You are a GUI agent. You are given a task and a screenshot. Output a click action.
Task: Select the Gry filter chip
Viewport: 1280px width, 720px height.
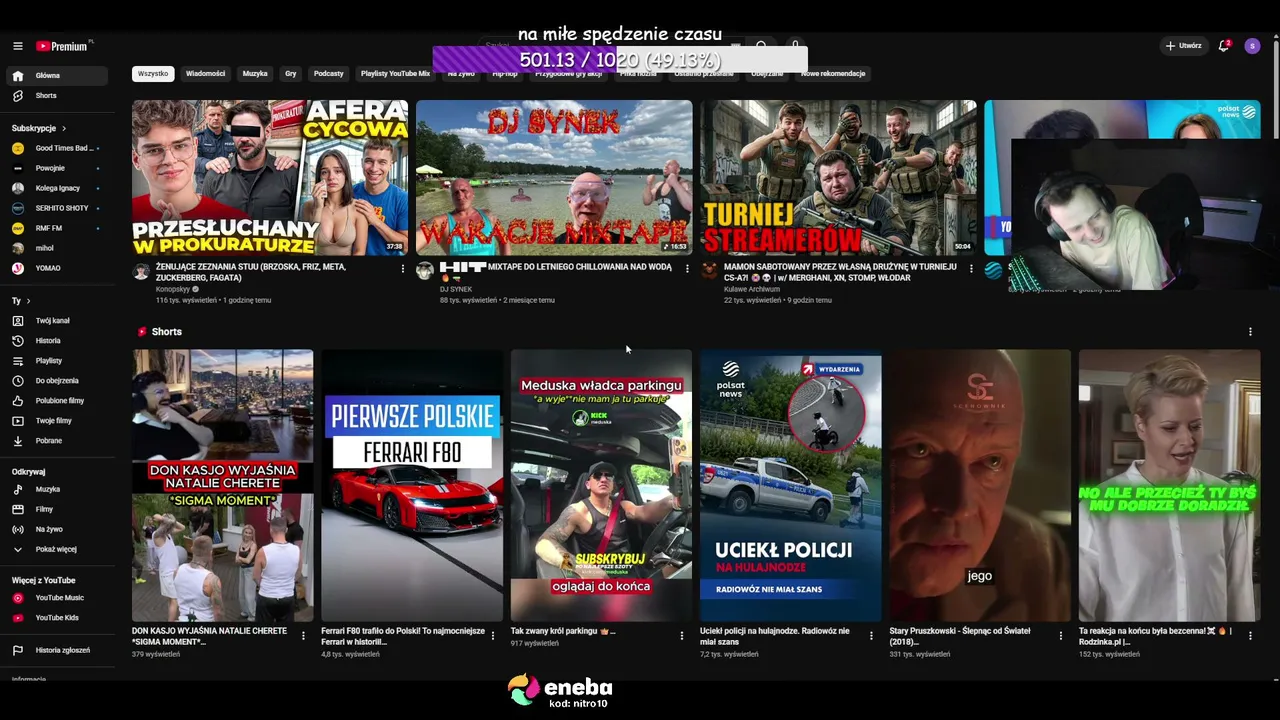[x=291, y=74]
